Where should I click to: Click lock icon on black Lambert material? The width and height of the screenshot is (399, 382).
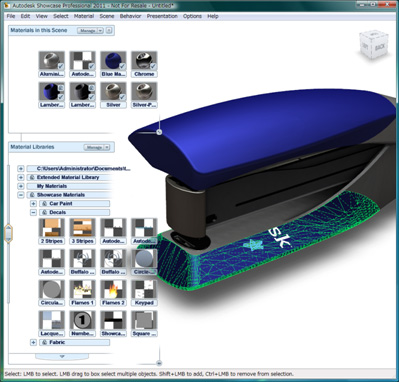pyautogui.click(x=91, y=88)
